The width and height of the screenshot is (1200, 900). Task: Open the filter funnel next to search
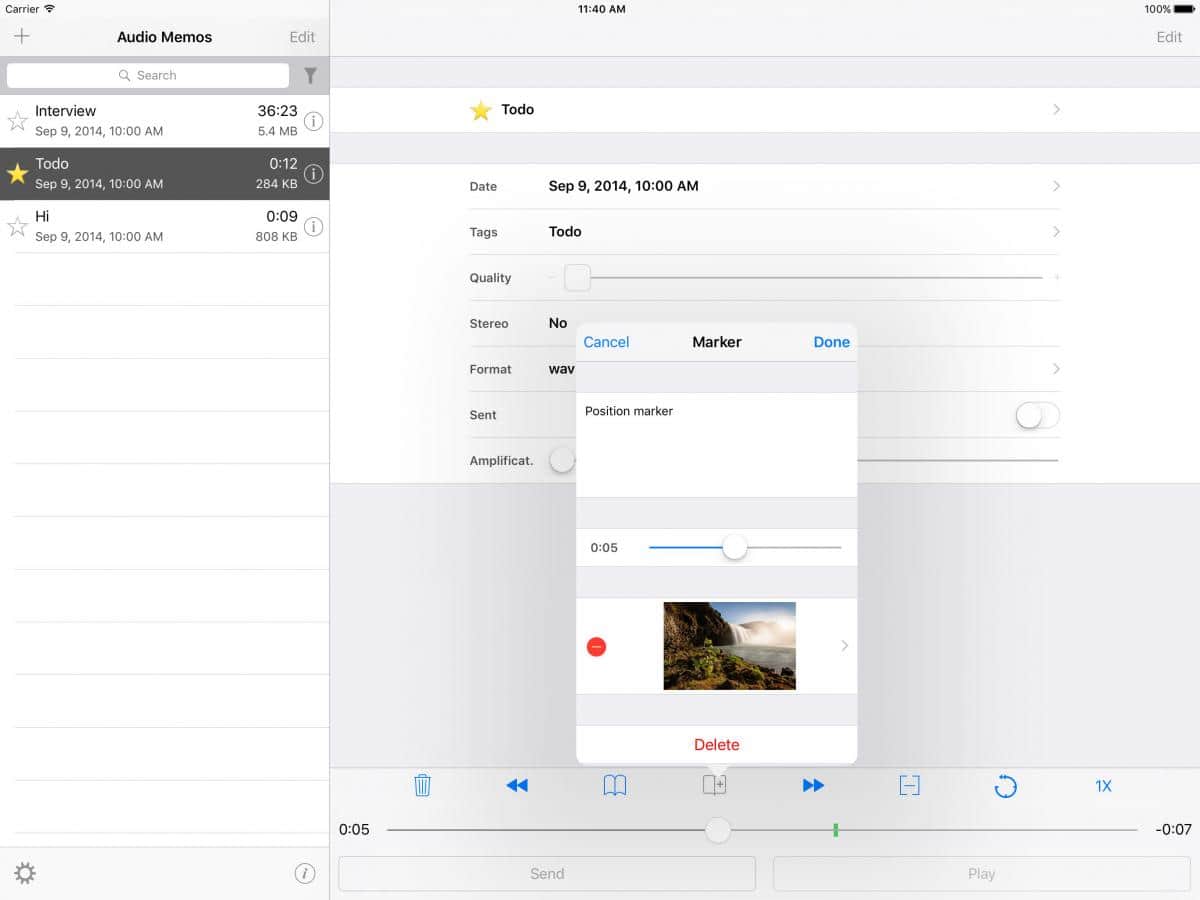pos(310,76)
